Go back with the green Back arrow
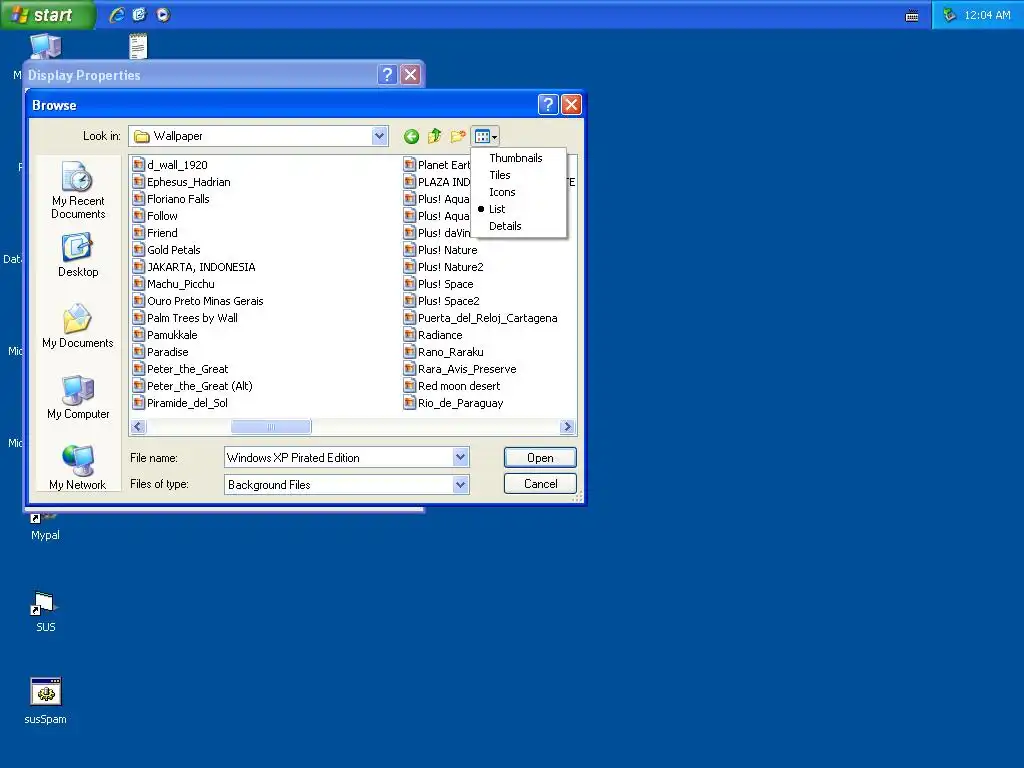Screen dimensions: 1024x768 [x=411, y=136]
